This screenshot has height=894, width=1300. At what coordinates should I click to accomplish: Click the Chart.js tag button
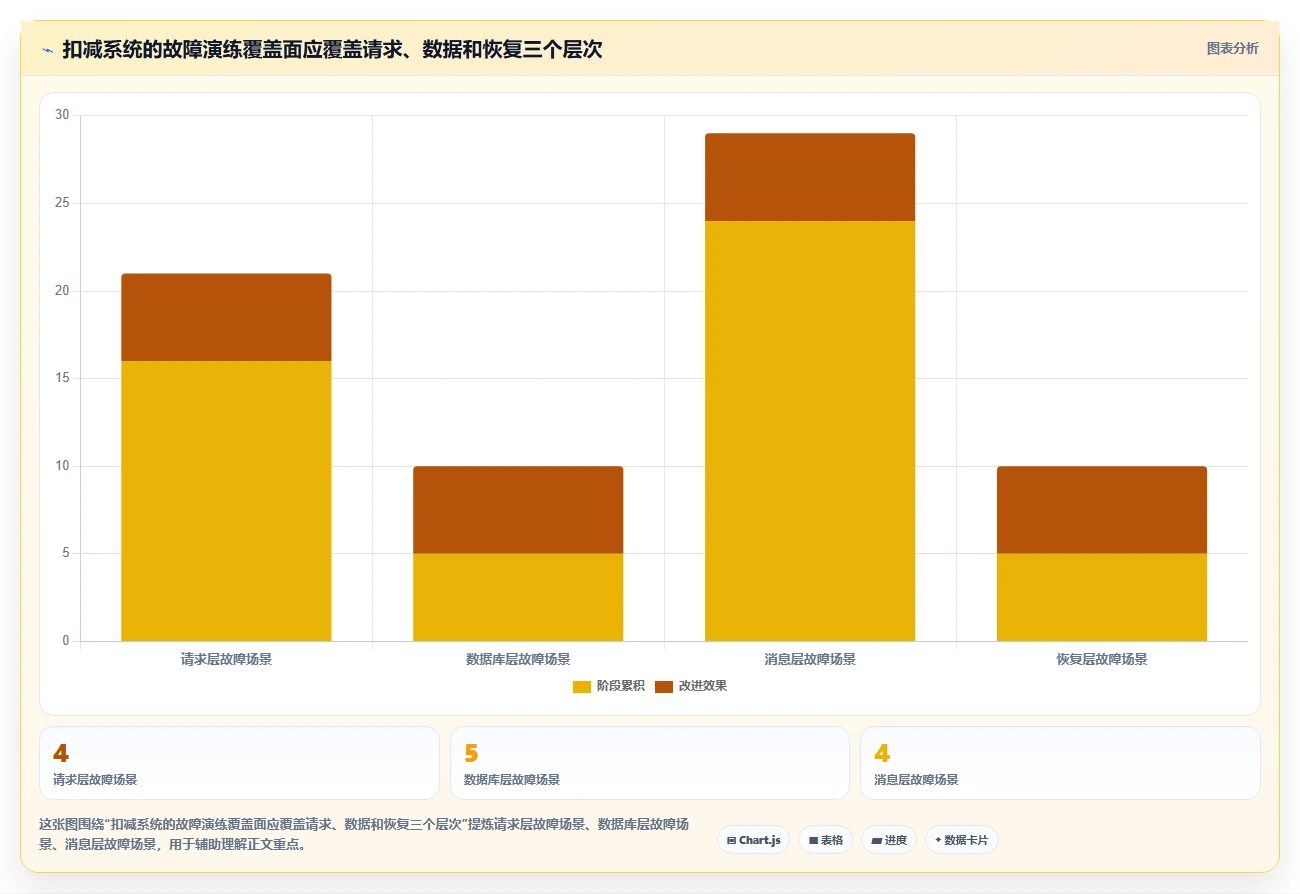coord(753,840)
